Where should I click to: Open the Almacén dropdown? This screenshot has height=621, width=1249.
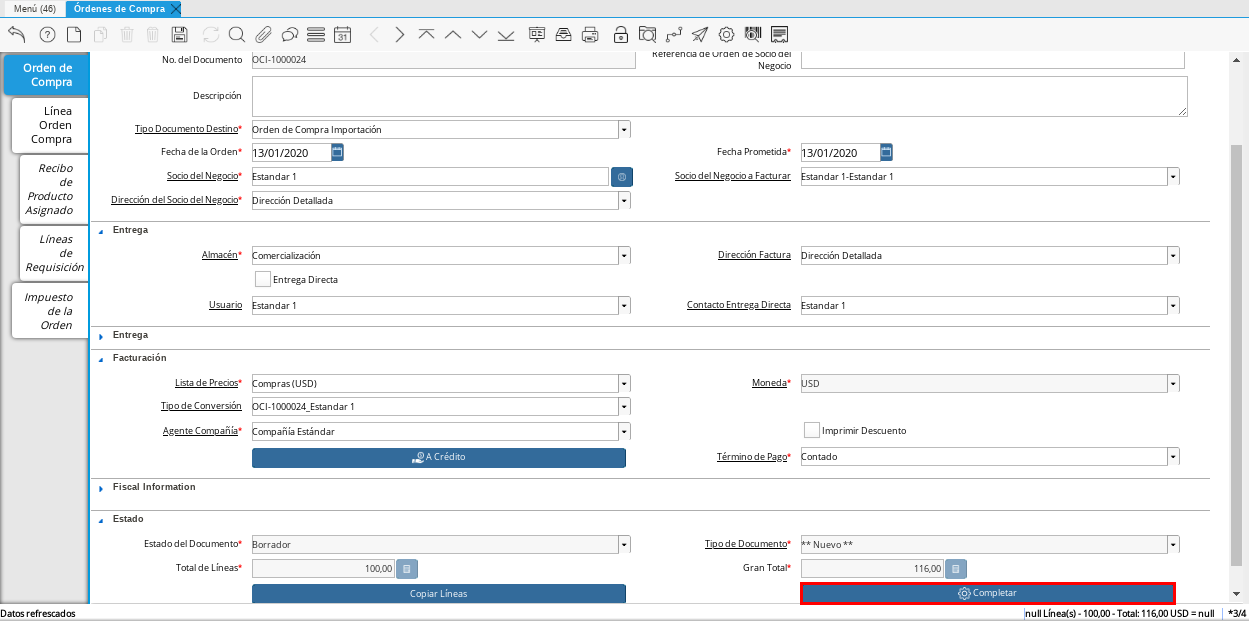(x=624, y=256)
